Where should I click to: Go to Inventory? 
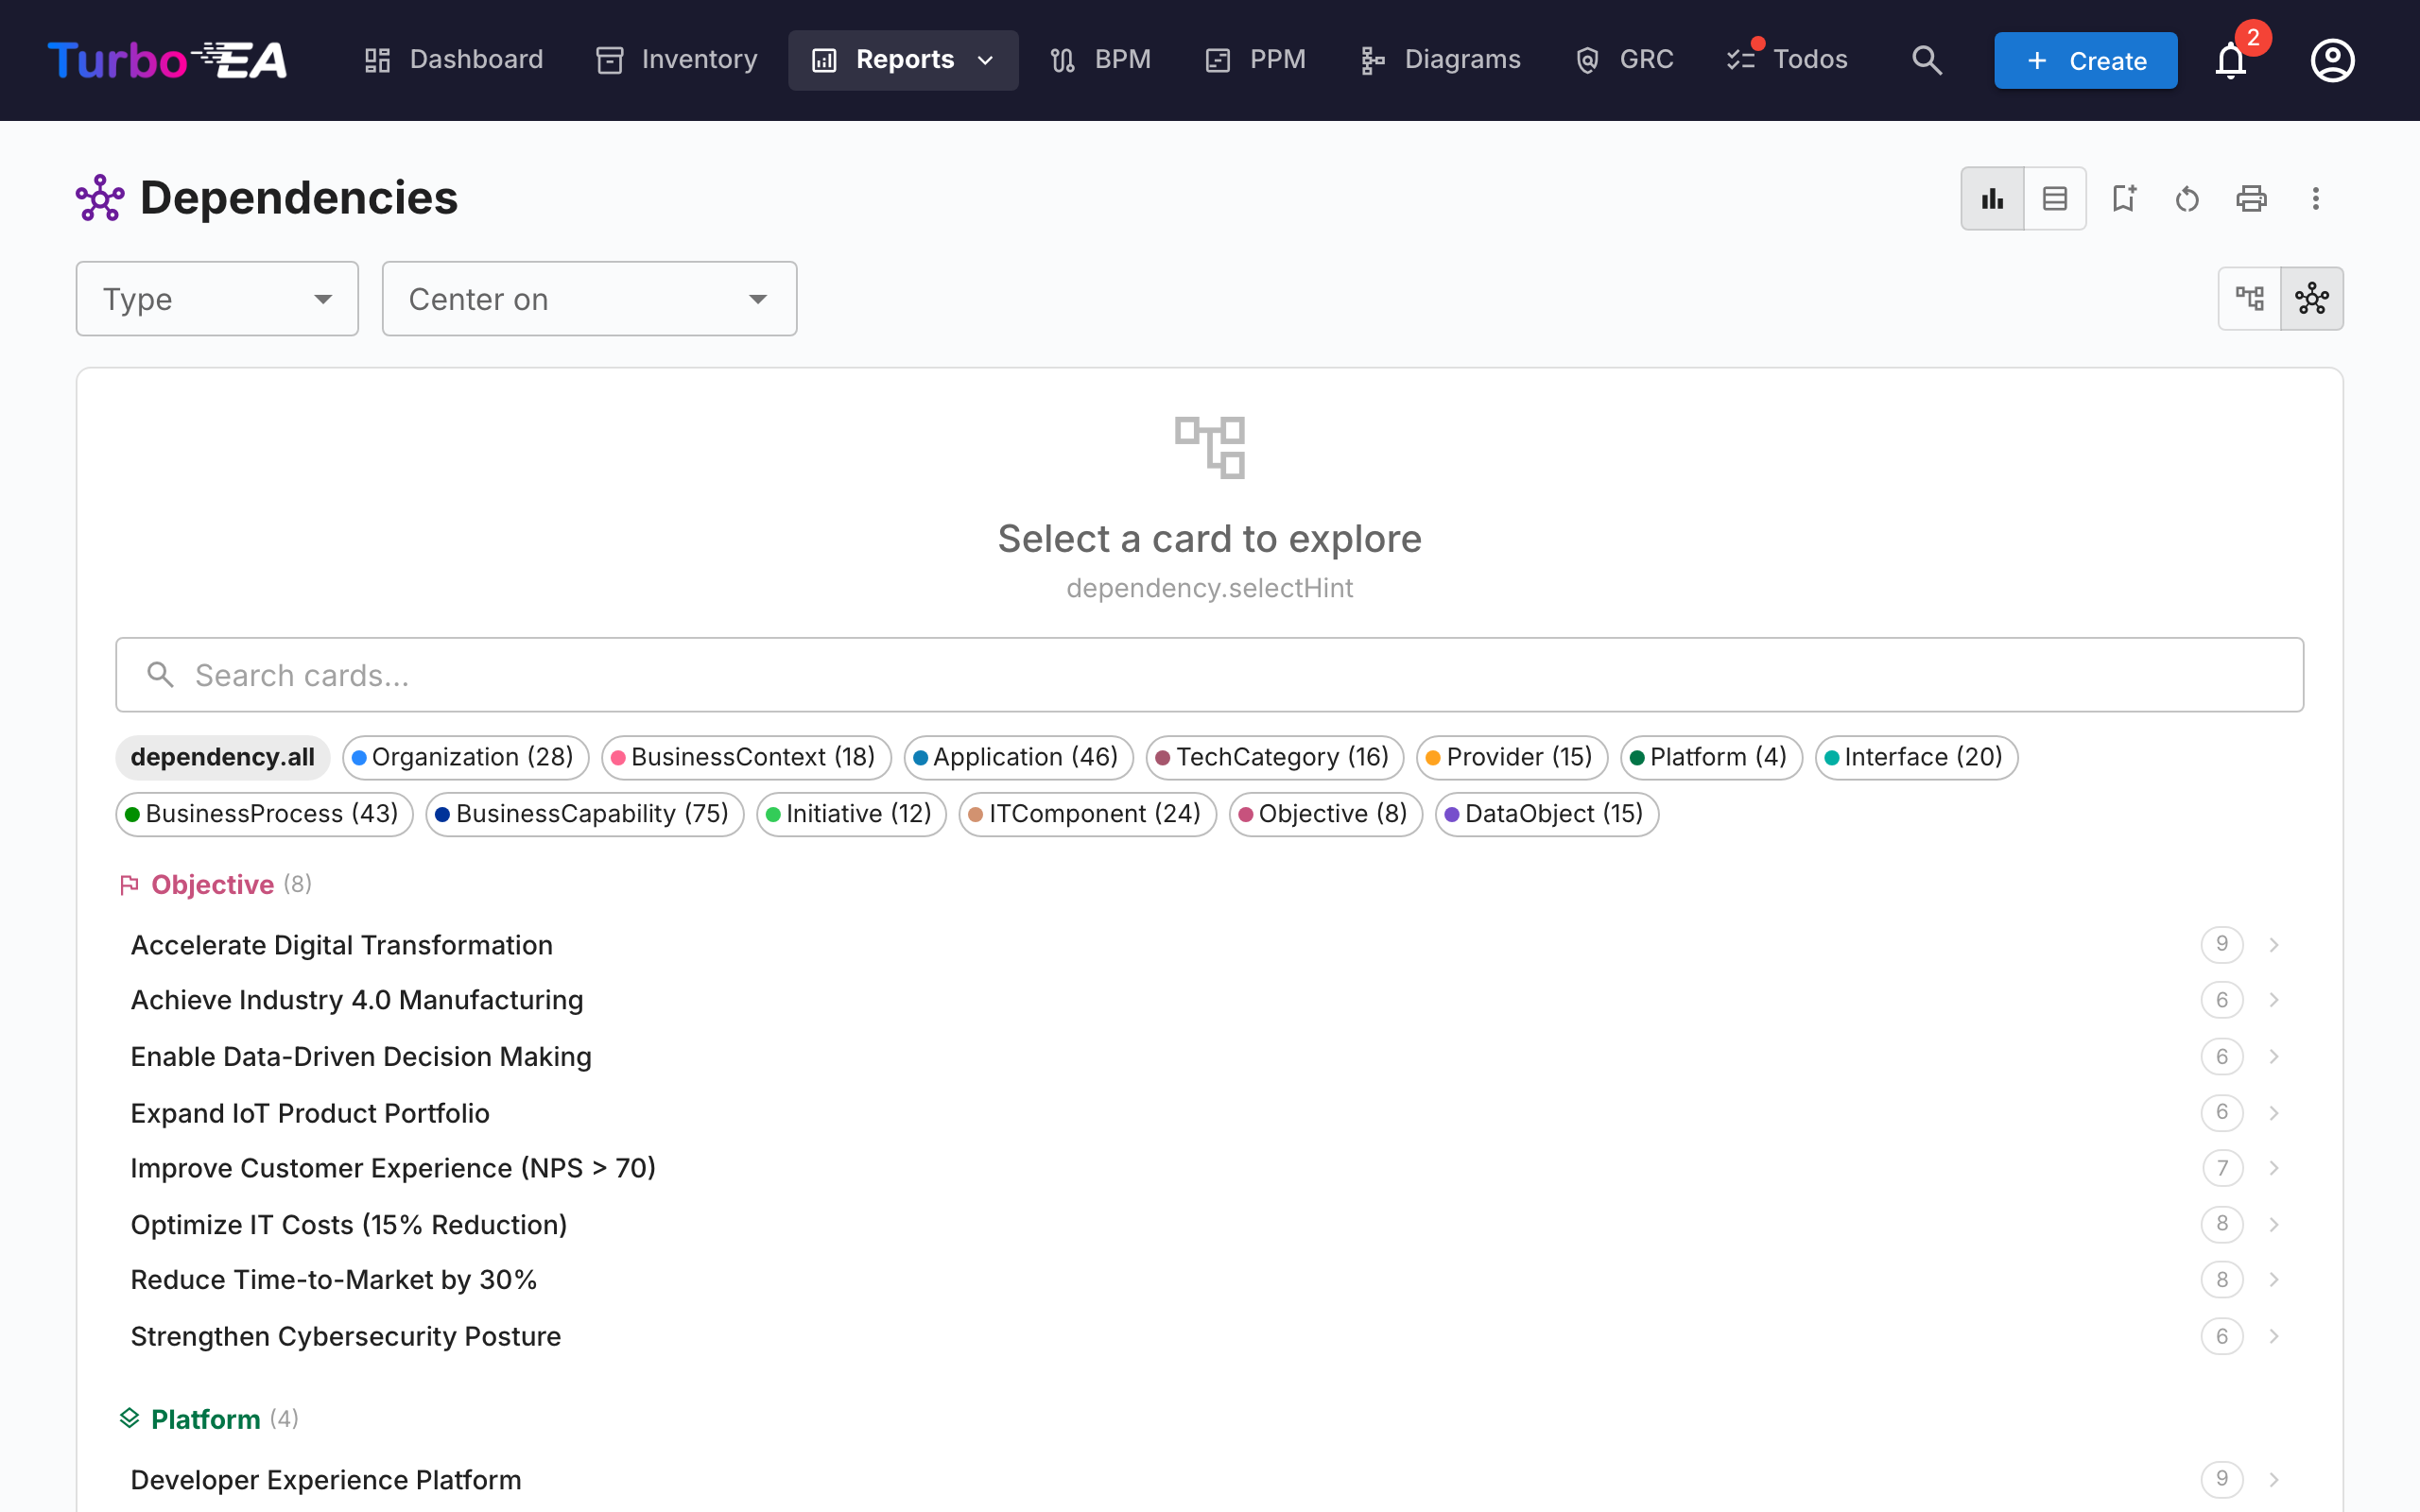point(677,60)
